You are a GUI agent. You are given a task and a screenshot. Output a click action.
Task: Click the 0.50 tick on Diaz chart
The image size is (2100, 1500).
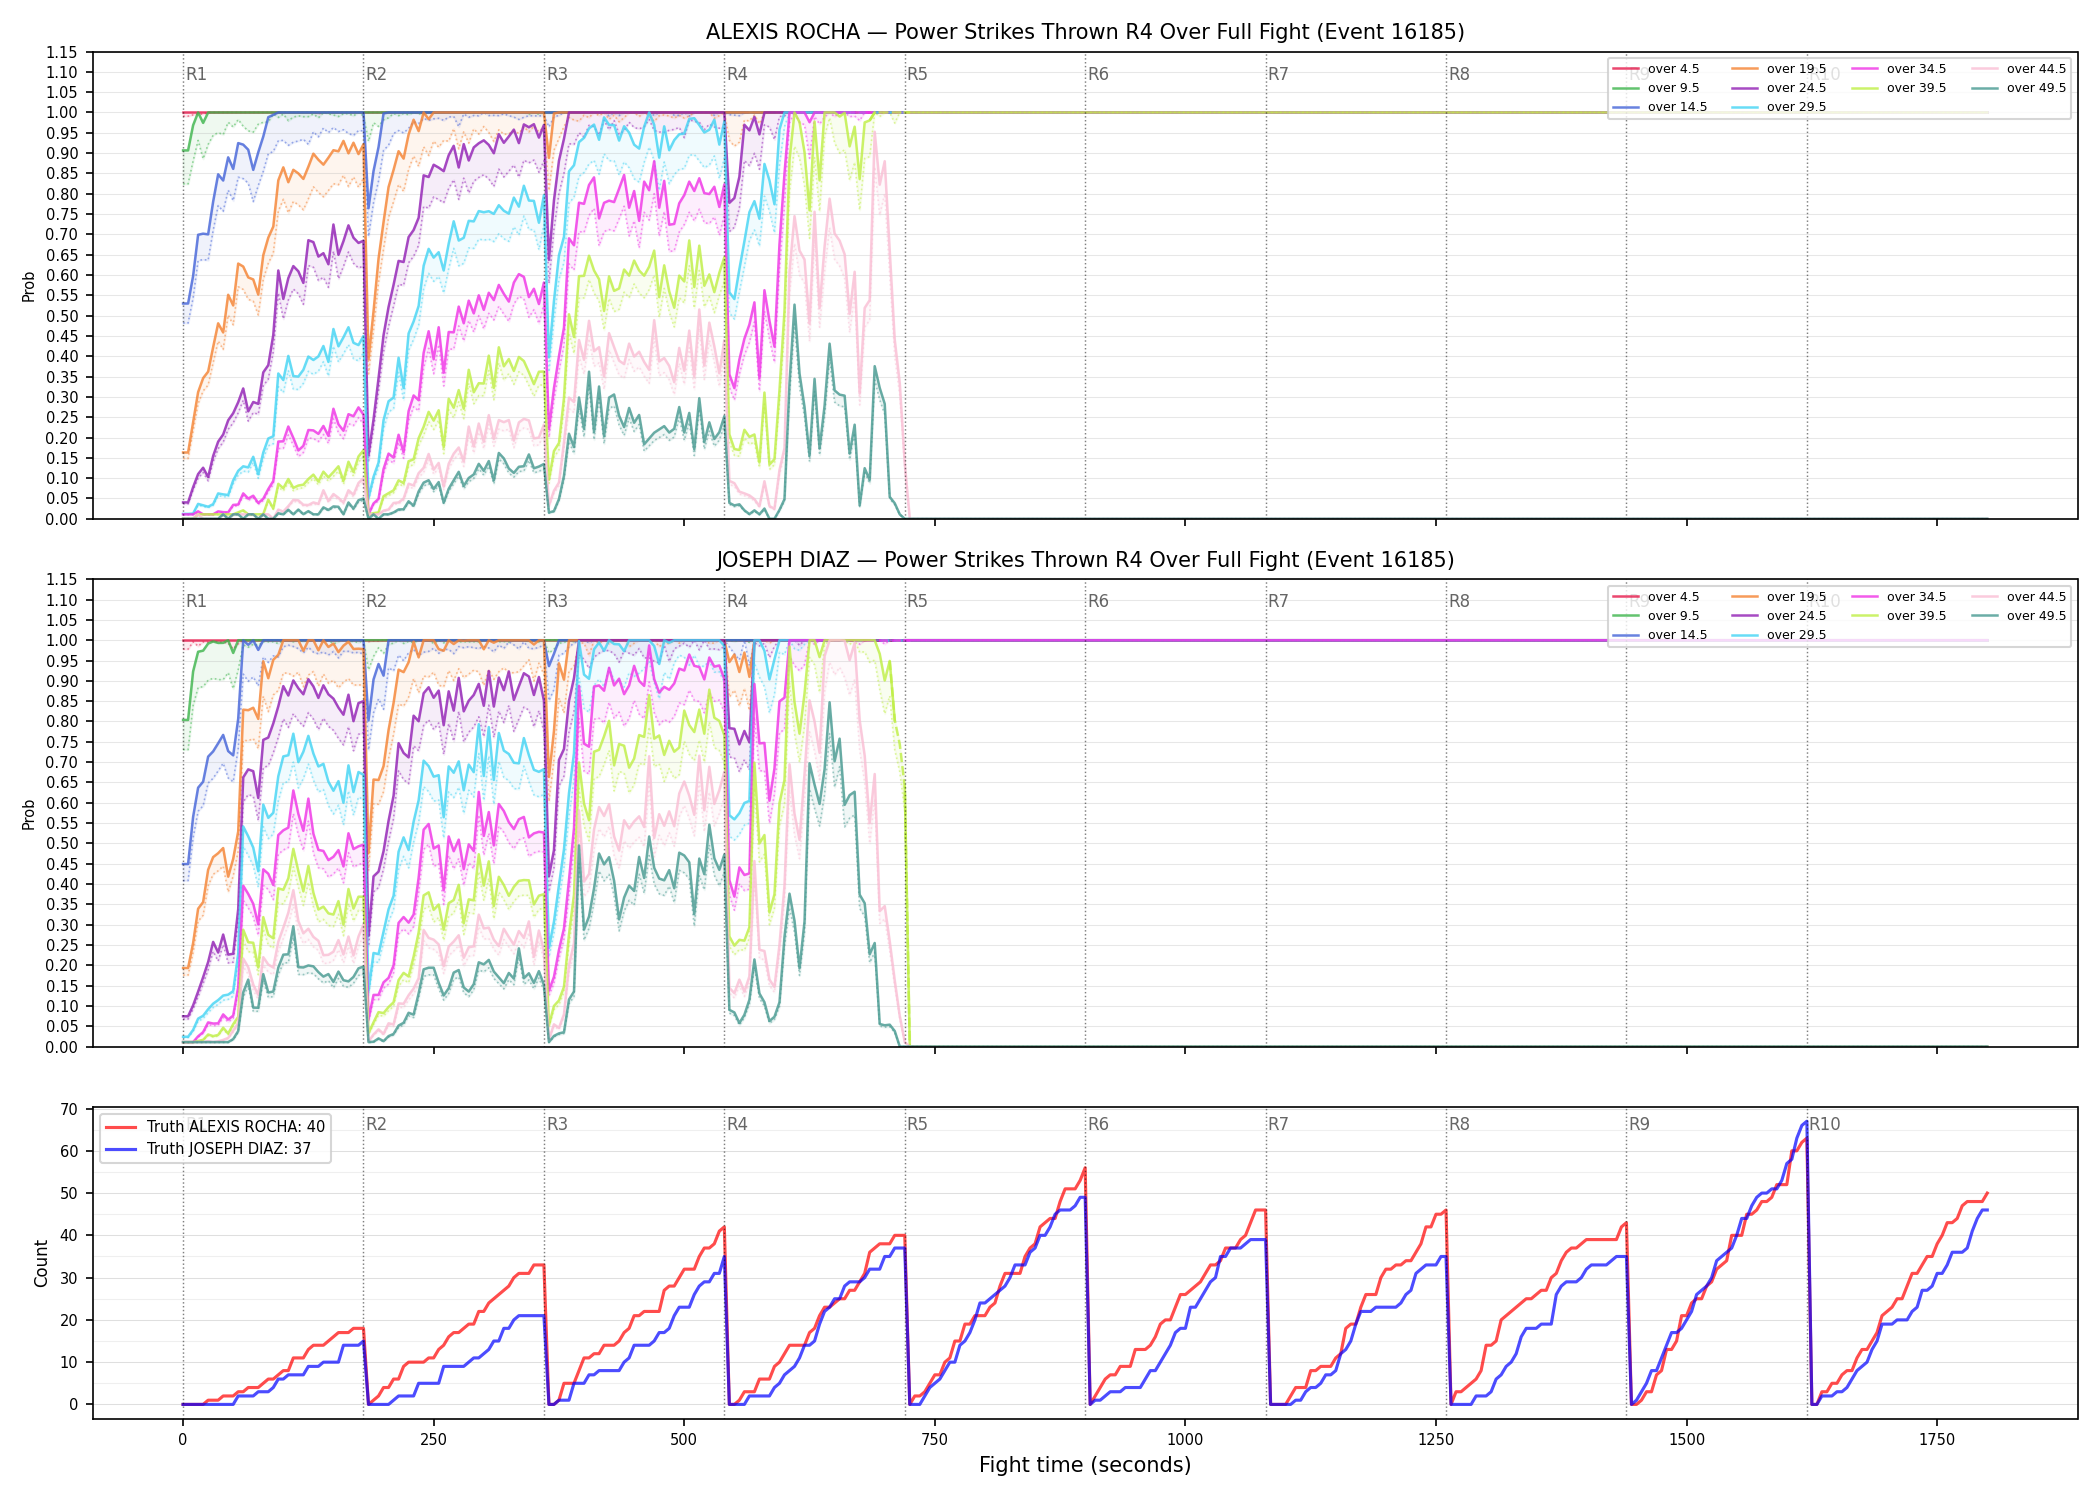coord(62,844)
